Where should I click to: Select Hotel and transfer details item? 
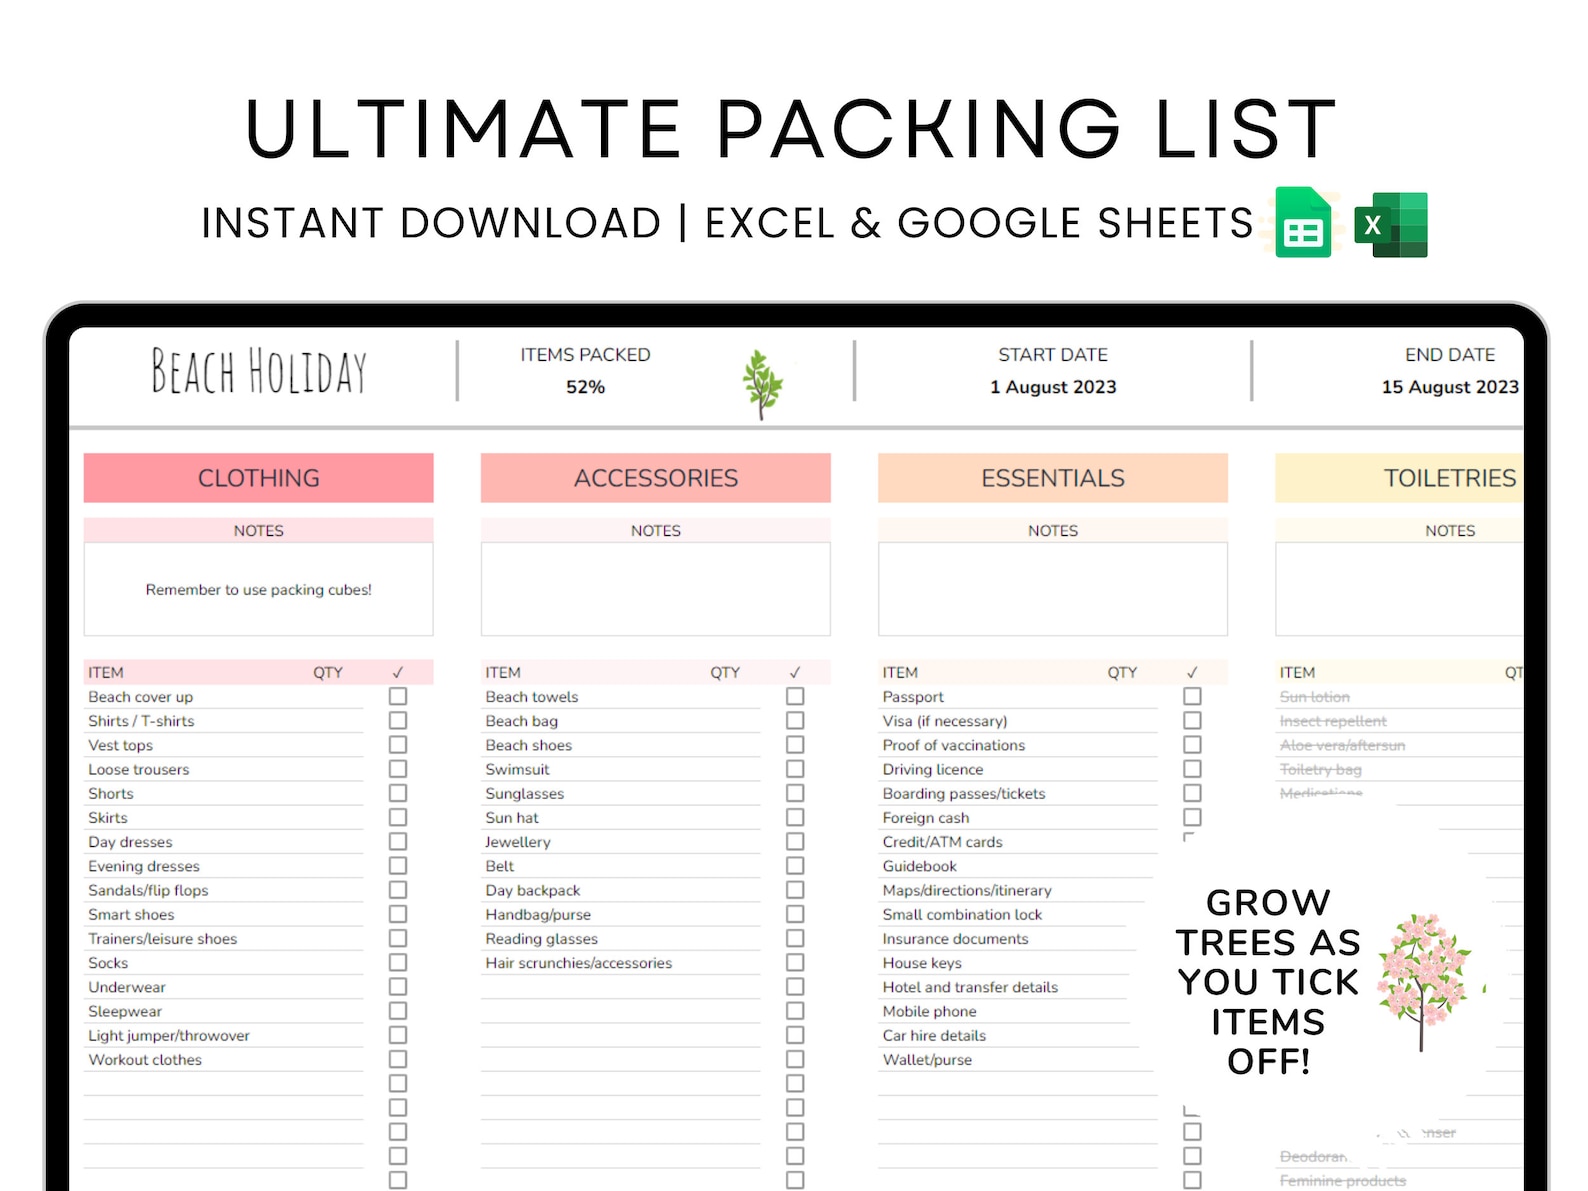(x=970, y=987)
